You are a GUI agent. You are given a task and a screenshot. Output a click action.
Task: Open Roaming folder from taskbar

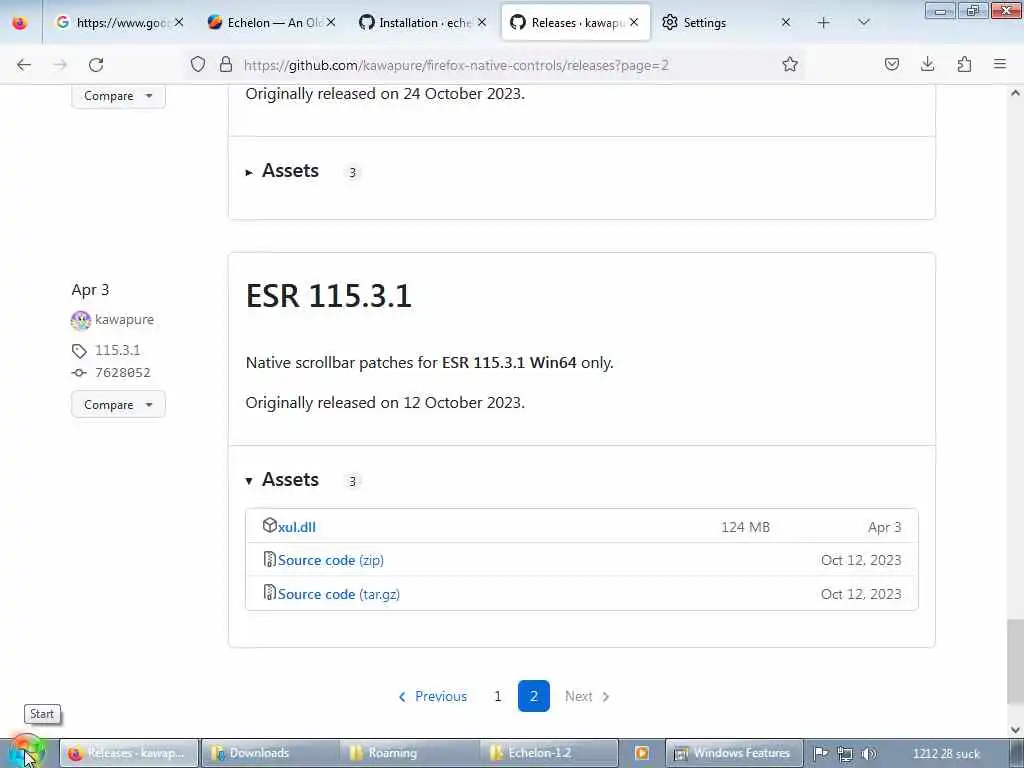coord(409,753)
